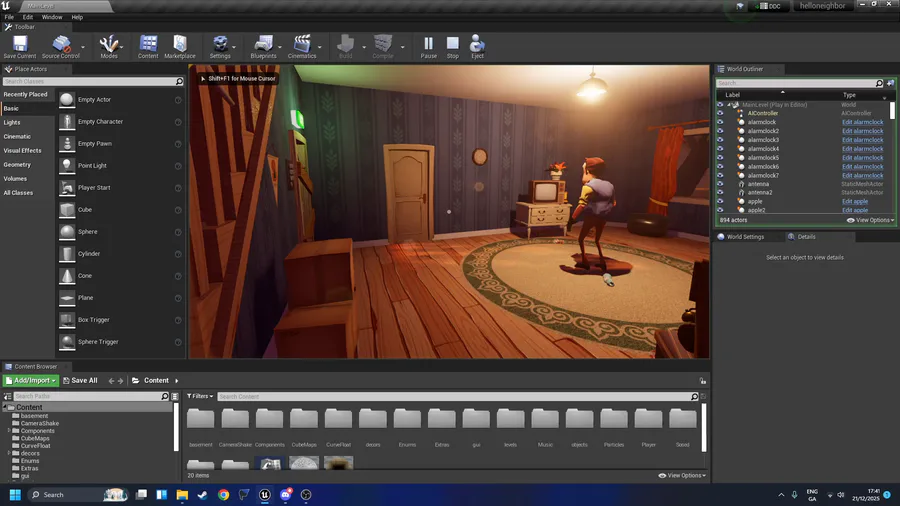This screenshot has height=506, width=900.
Task: Open File Explorer from the taskbar
Action: pos(182,495)
